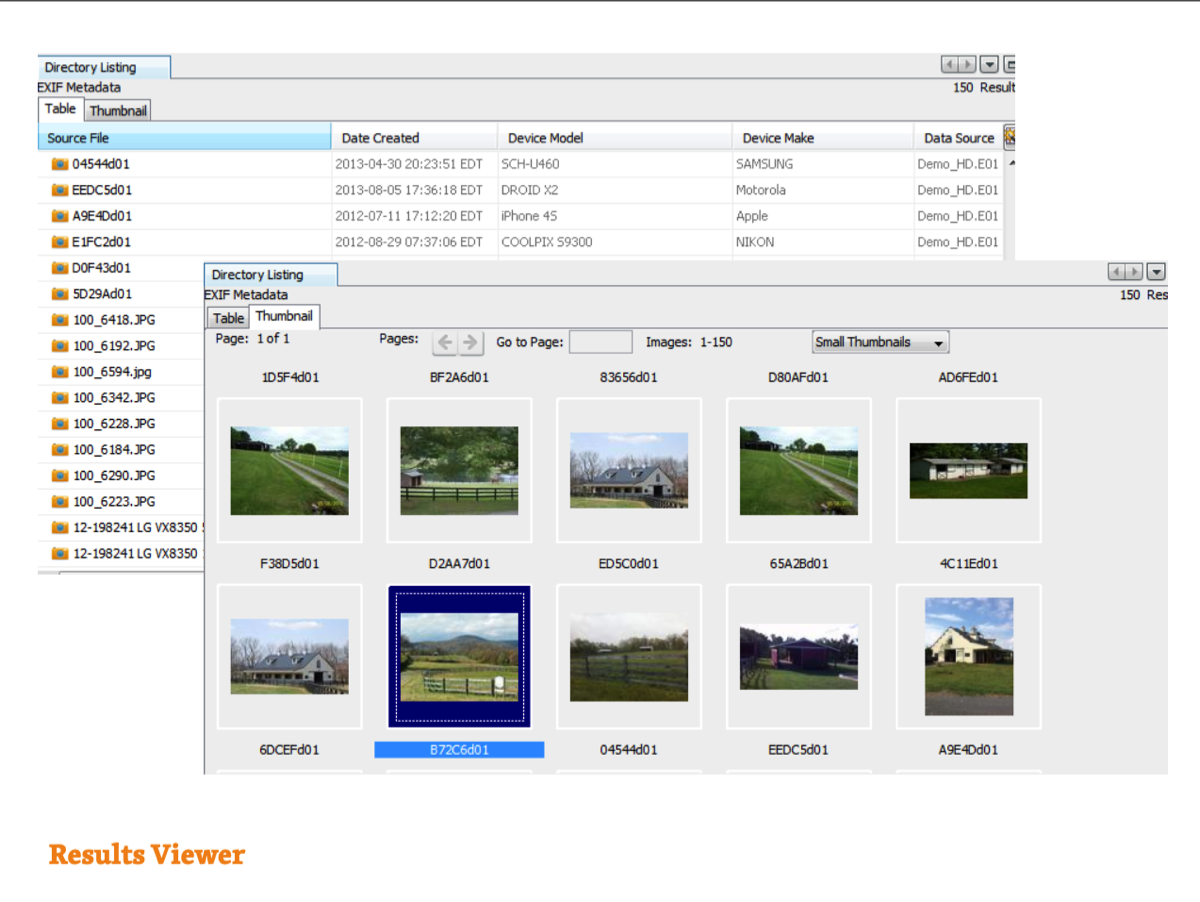The image size is (1200, 902).
Task: Open tab list dropdown in back panel
Action: click(x=989, y=65)
